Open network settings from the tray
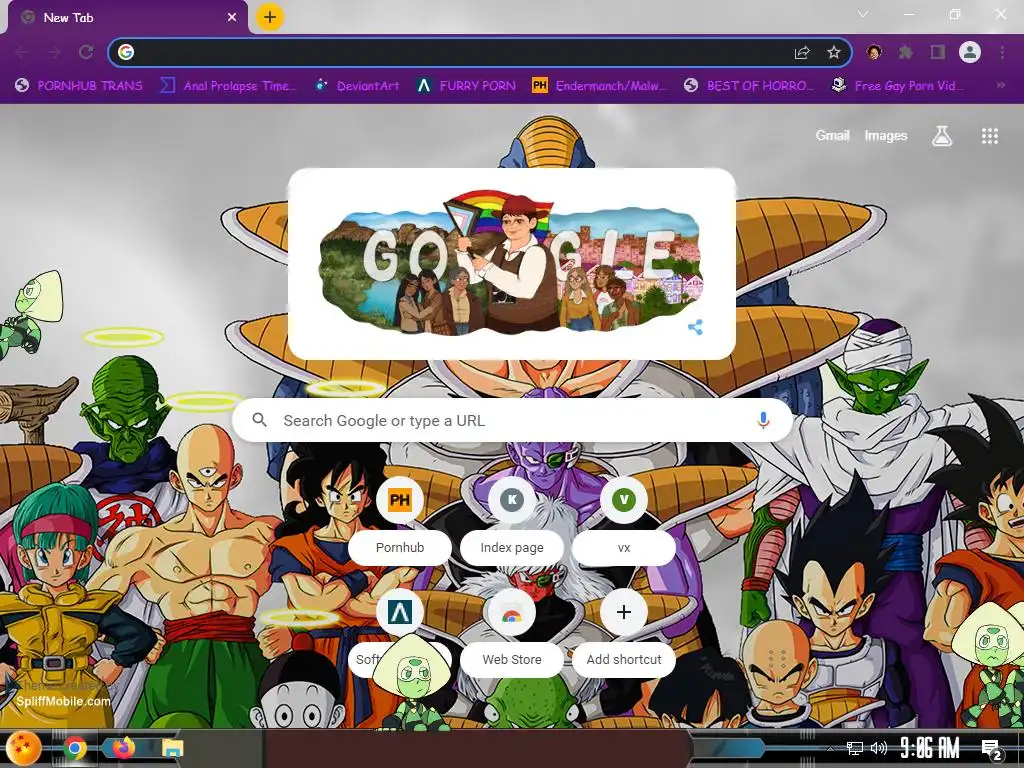The image size is (1024, 768). coord(854,748)
